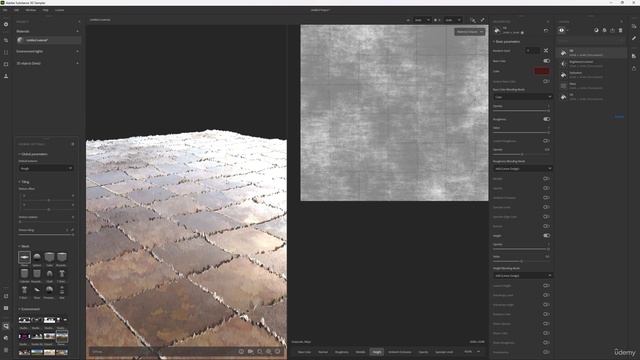Click the randomize seed shuffle icon
Viewport: 640px width, 360px height.
[x=546, y=51]
